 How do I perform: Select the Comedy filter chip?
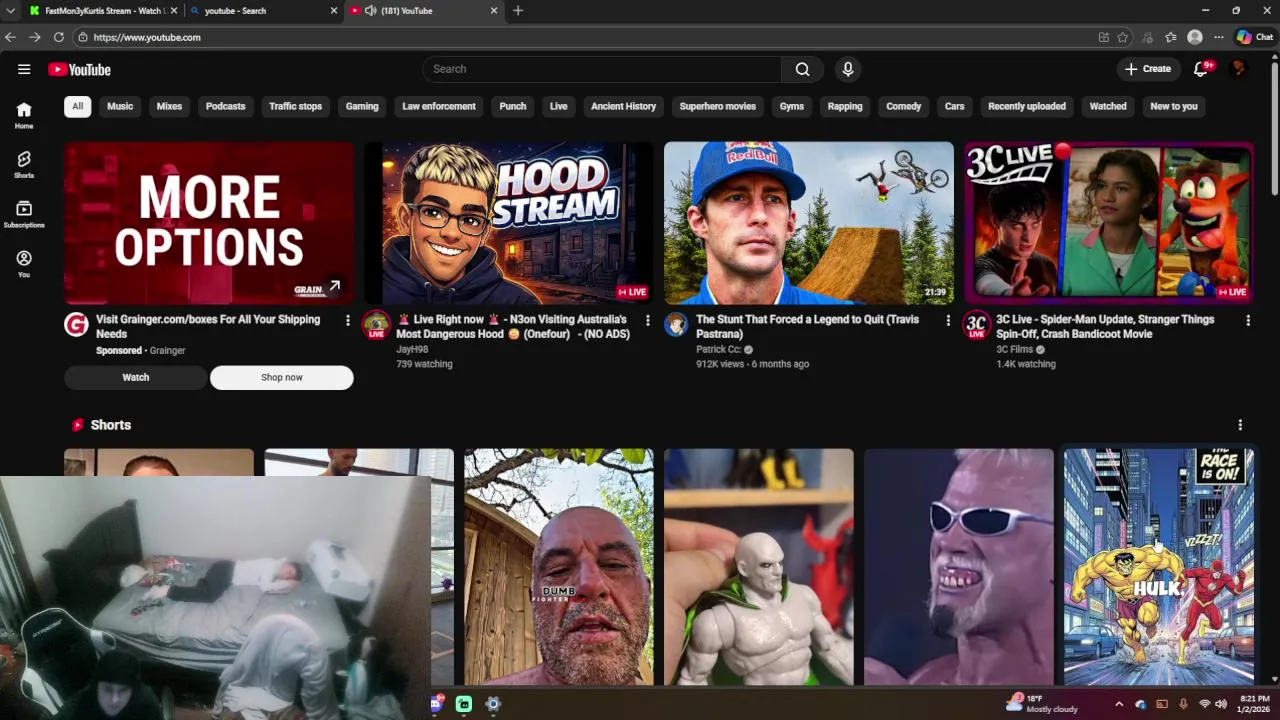pyautogui.click(x=903, y=106)
